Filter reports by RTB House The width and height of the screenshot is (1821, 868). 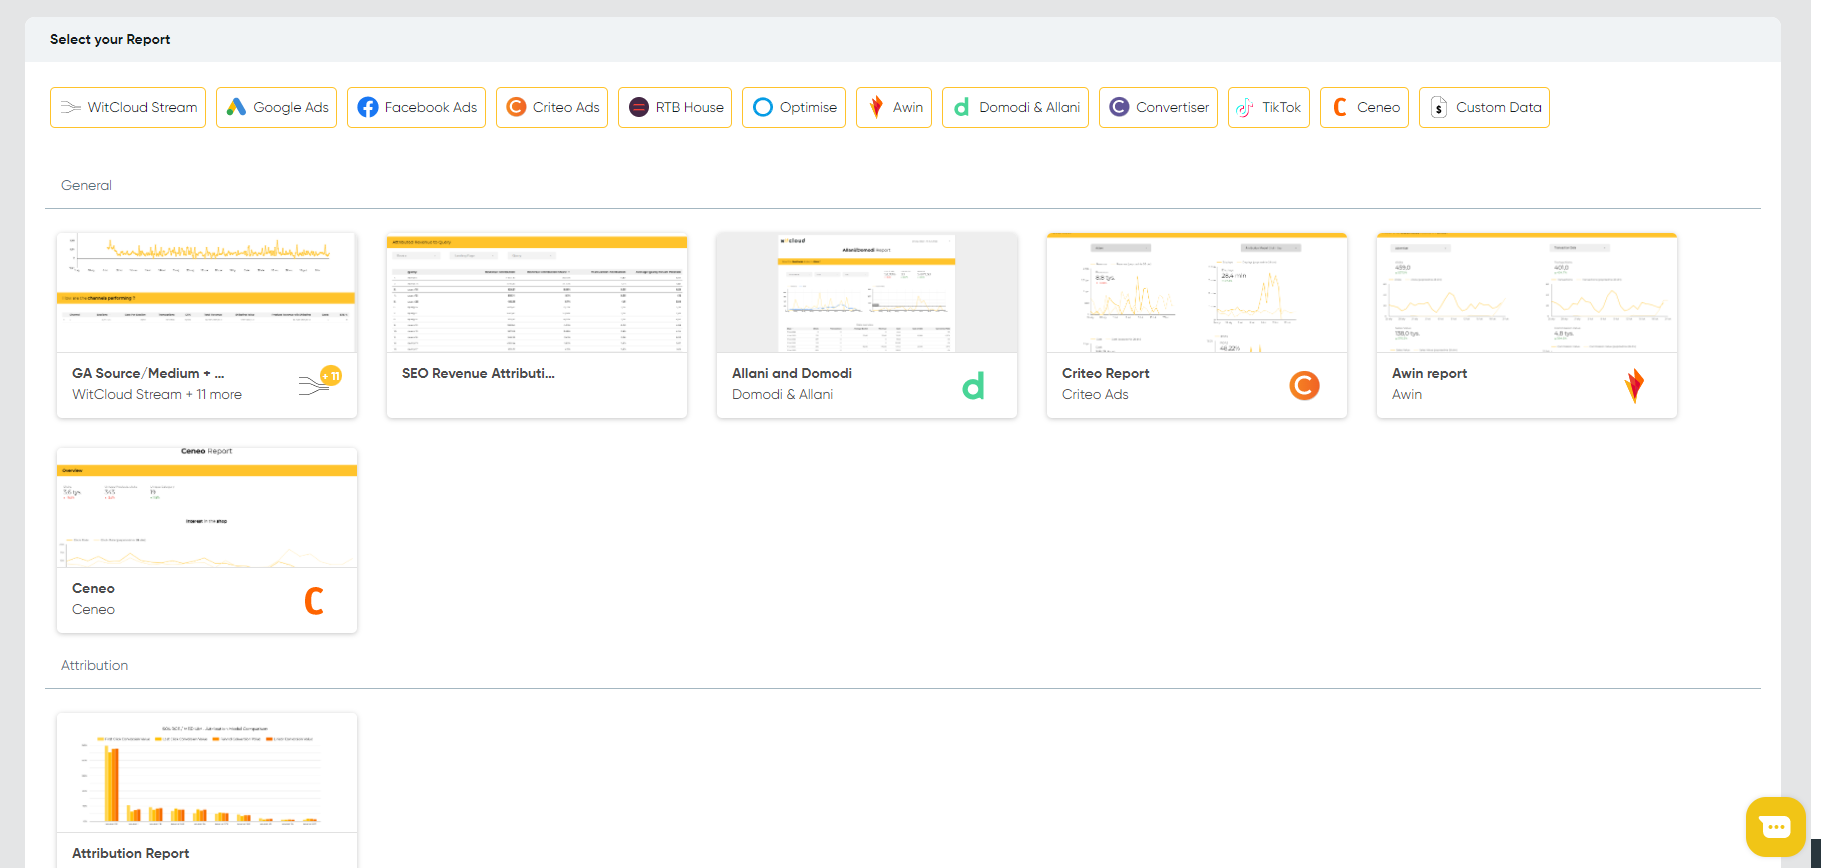pos(675,107)
